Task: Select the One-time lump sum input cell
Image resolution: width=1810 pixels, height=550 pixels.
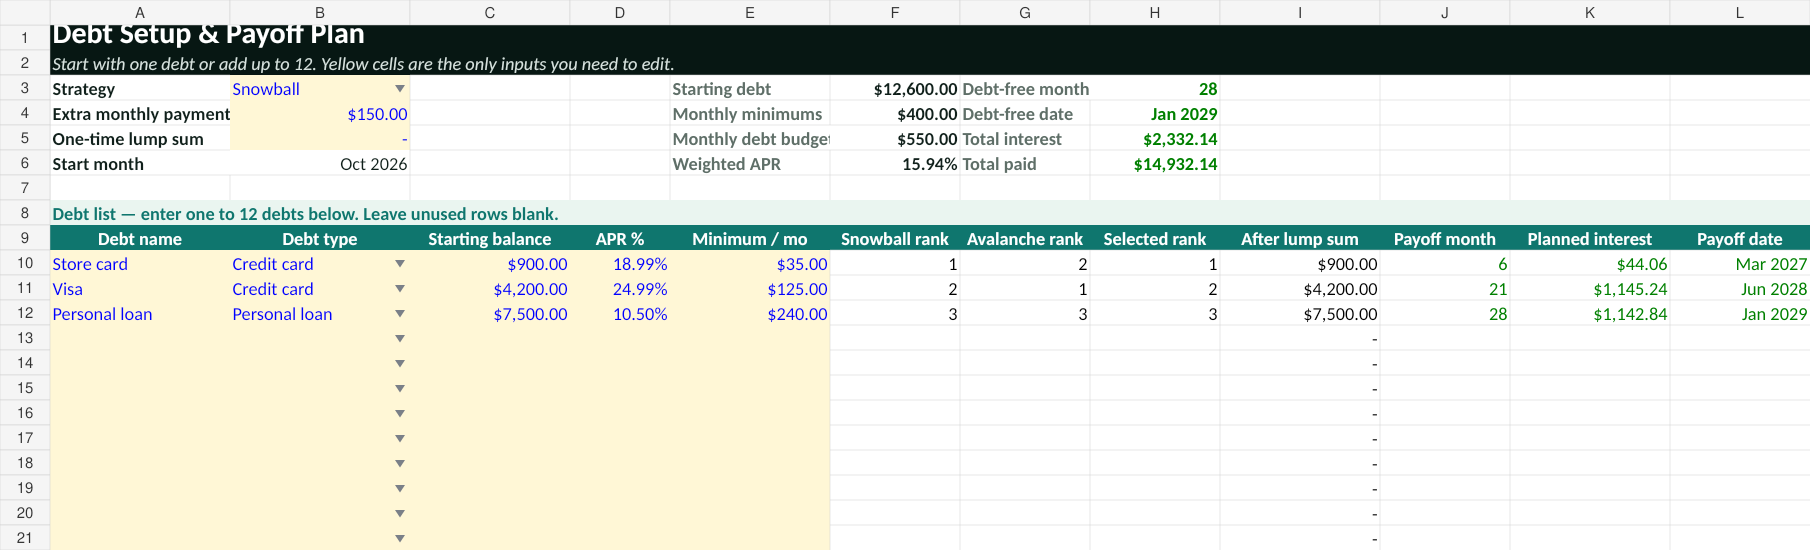Action: pos(320,139)
